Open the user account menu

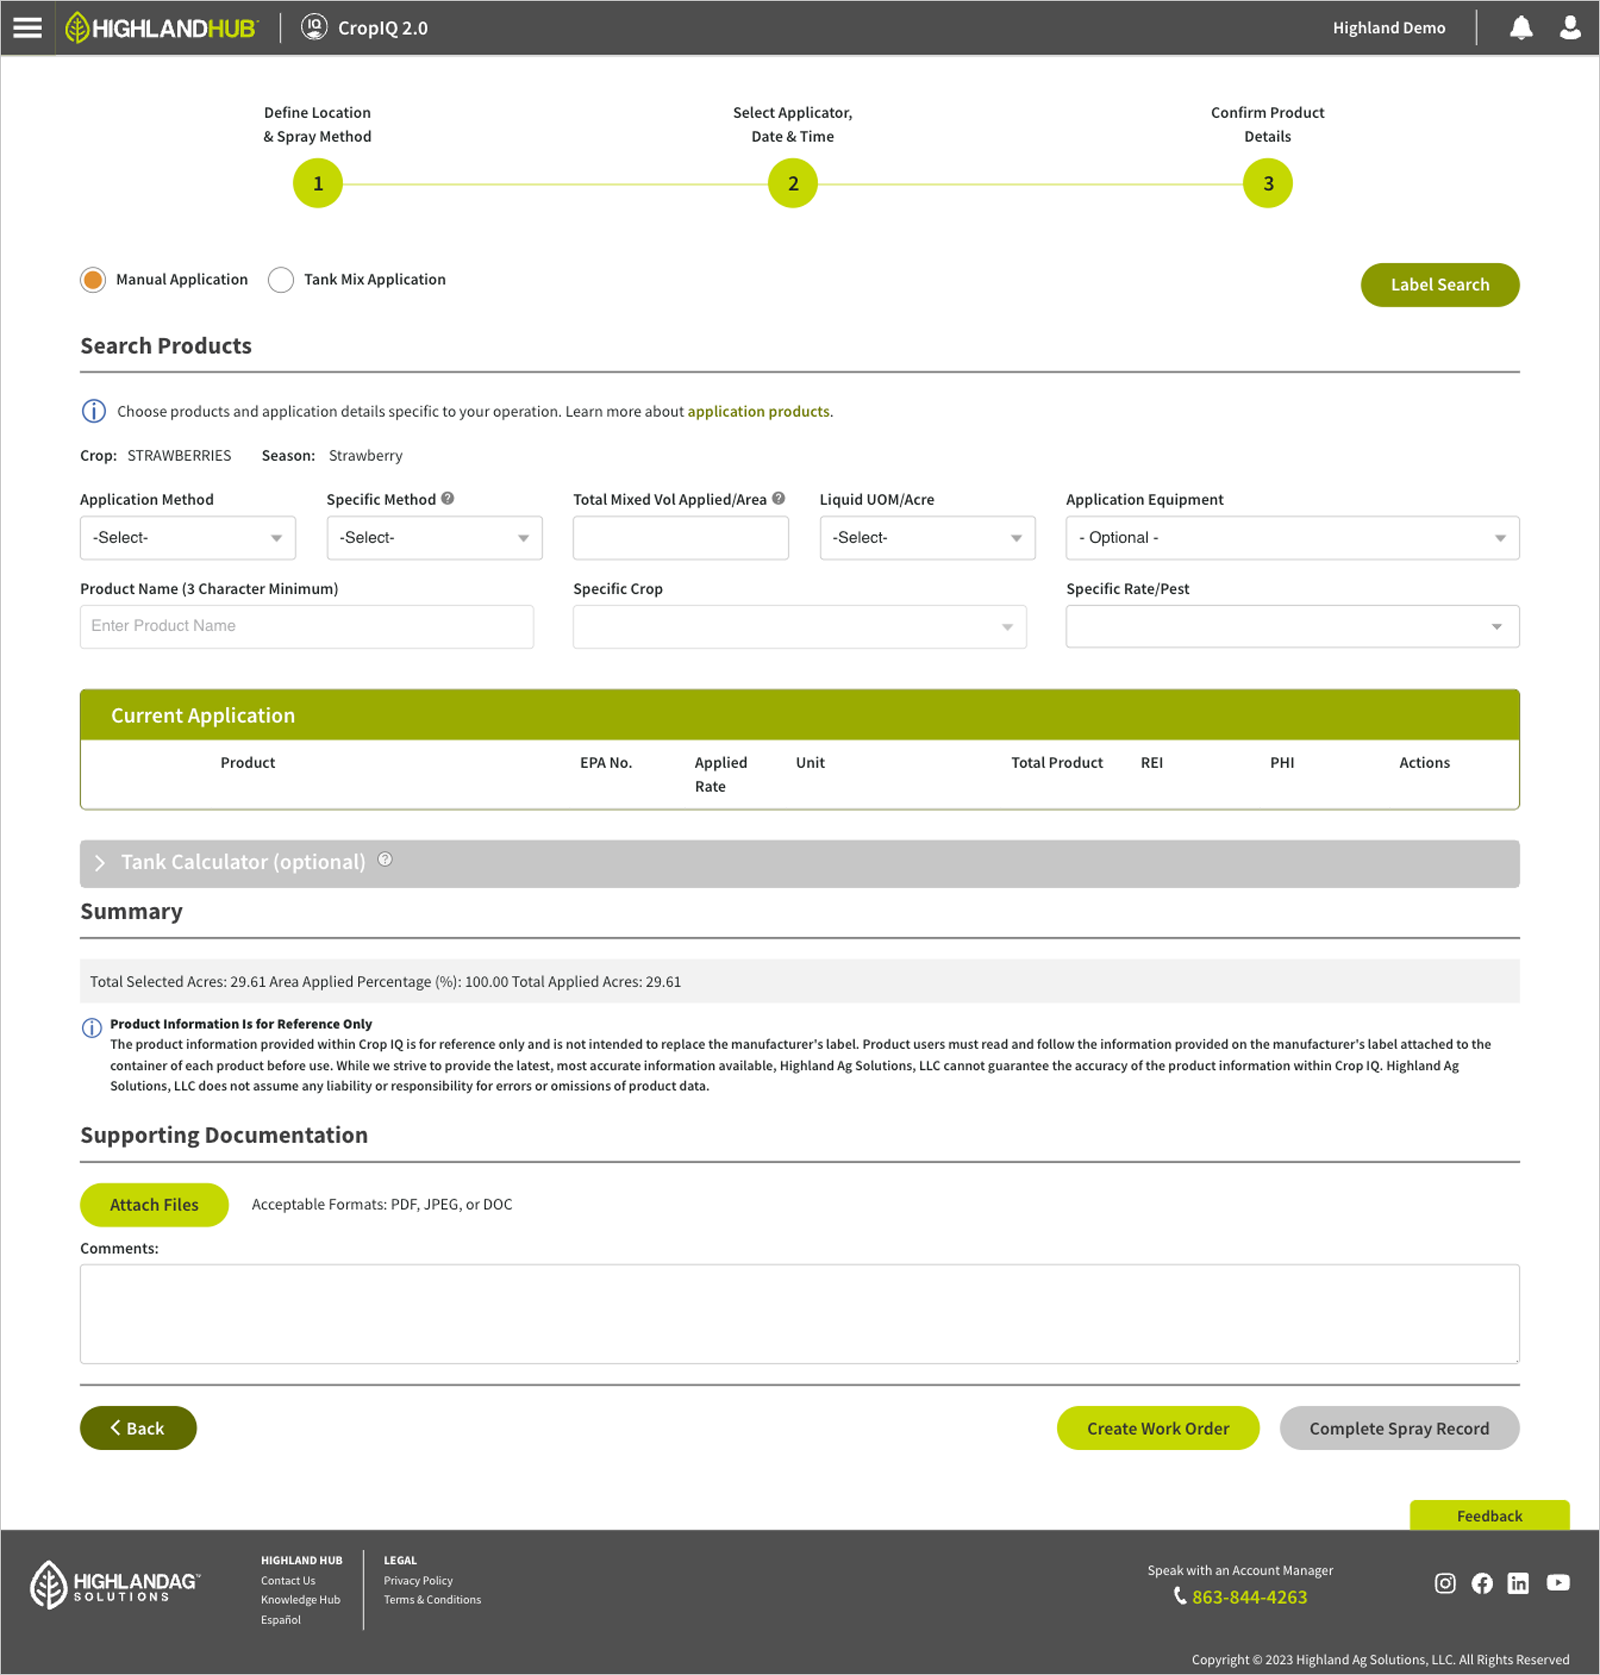1568,27
